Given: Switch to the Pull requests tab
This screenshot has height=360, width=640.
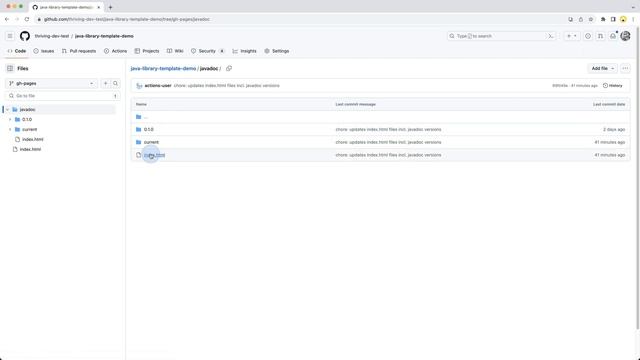Looking at the screenshot, I should [79, 51].
